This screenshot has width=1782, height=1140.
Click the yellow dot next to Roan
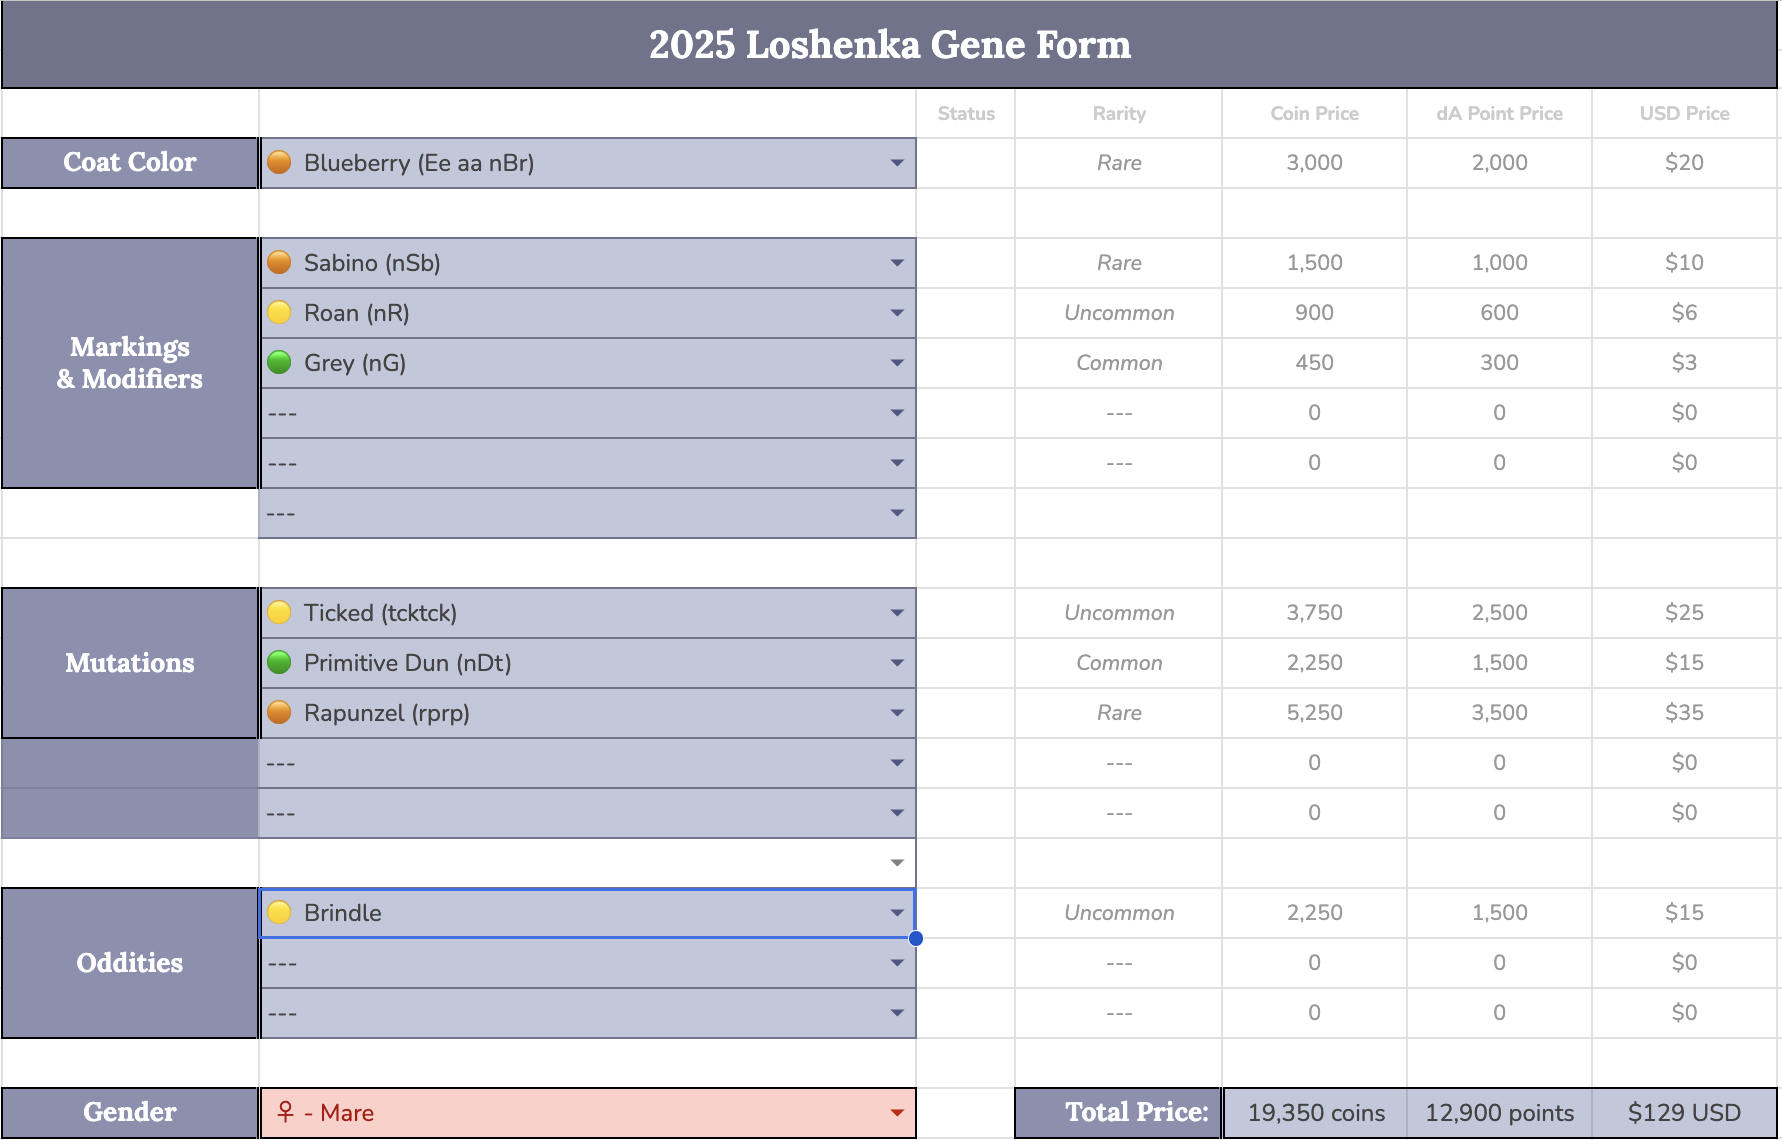[280, 312]
